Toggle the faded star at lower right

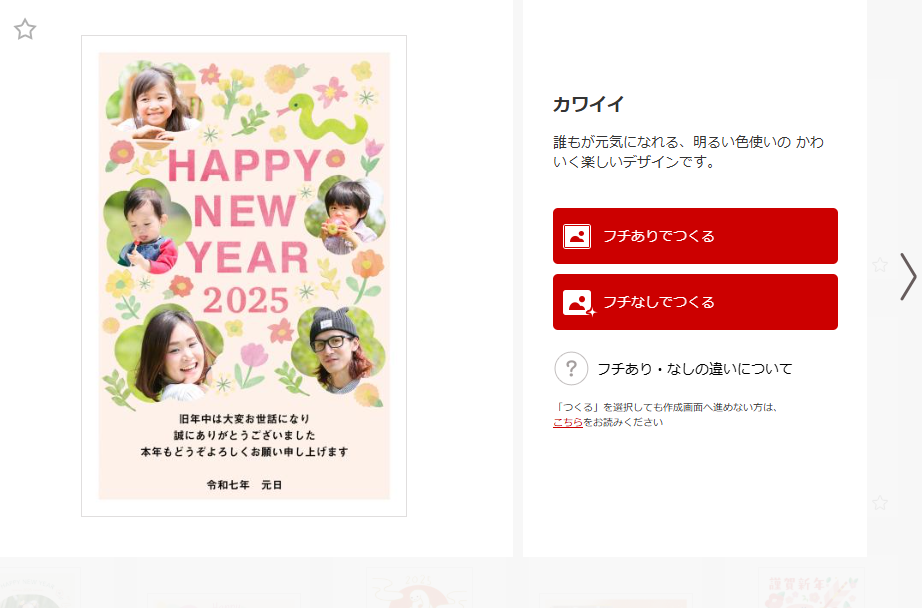(x=880, y=503)
